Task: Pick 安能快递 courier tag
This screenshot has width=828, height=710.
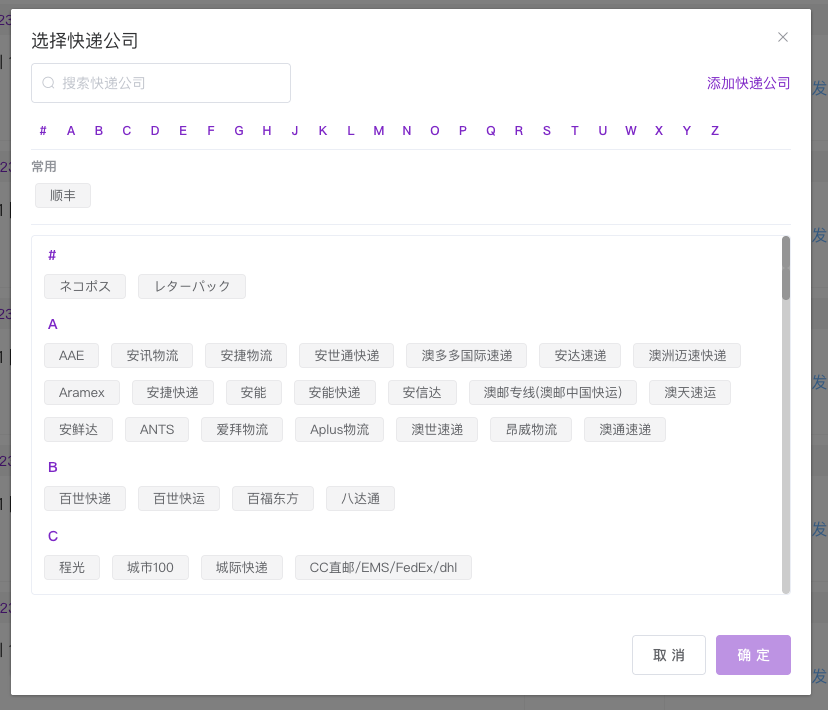Action: [x=335, y=392]
